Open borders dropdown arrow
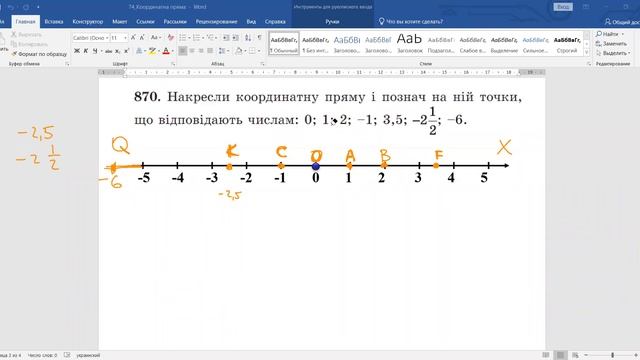Screen dimensions: 640x360 (259, 51)
